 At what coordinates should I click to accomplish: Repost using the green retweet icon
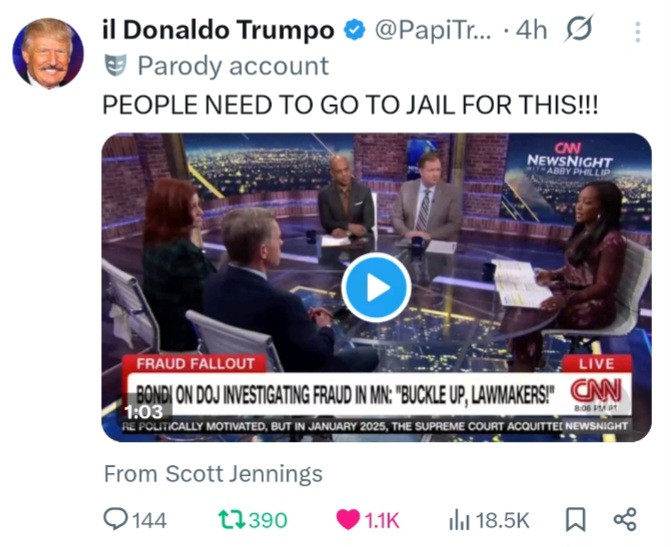[231, 519]
